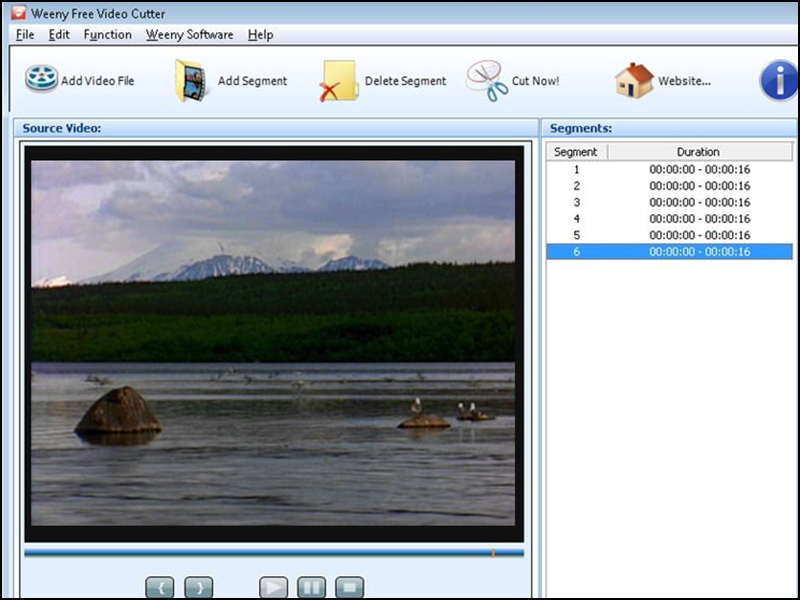Click the source video preview frame
This screenshot has width=800, height=600.
click(273, 343)
